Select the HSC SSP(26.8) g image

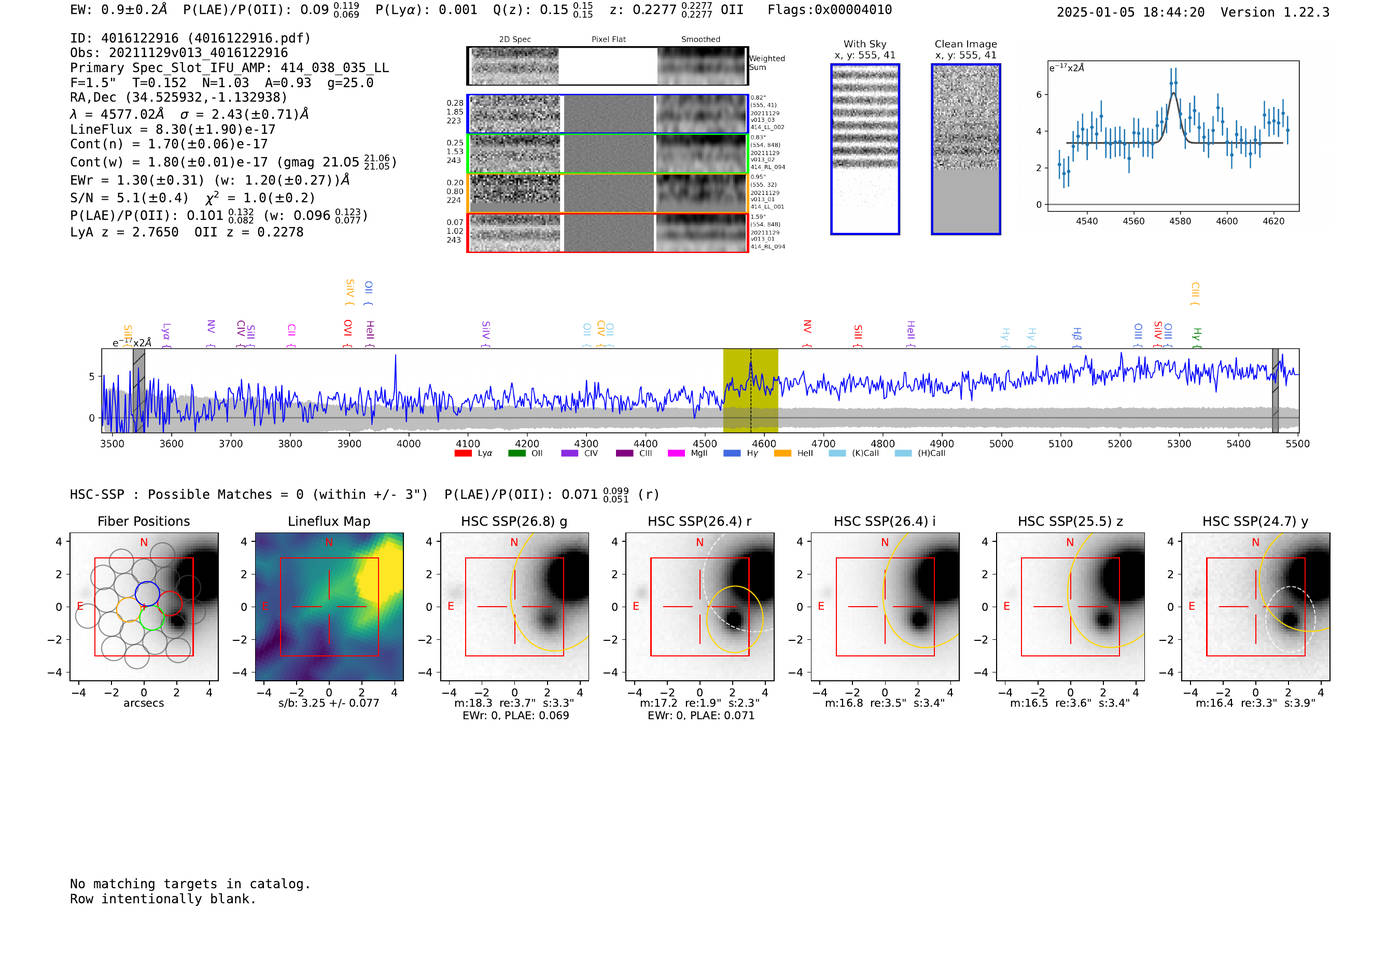click(x=515, y=607)
